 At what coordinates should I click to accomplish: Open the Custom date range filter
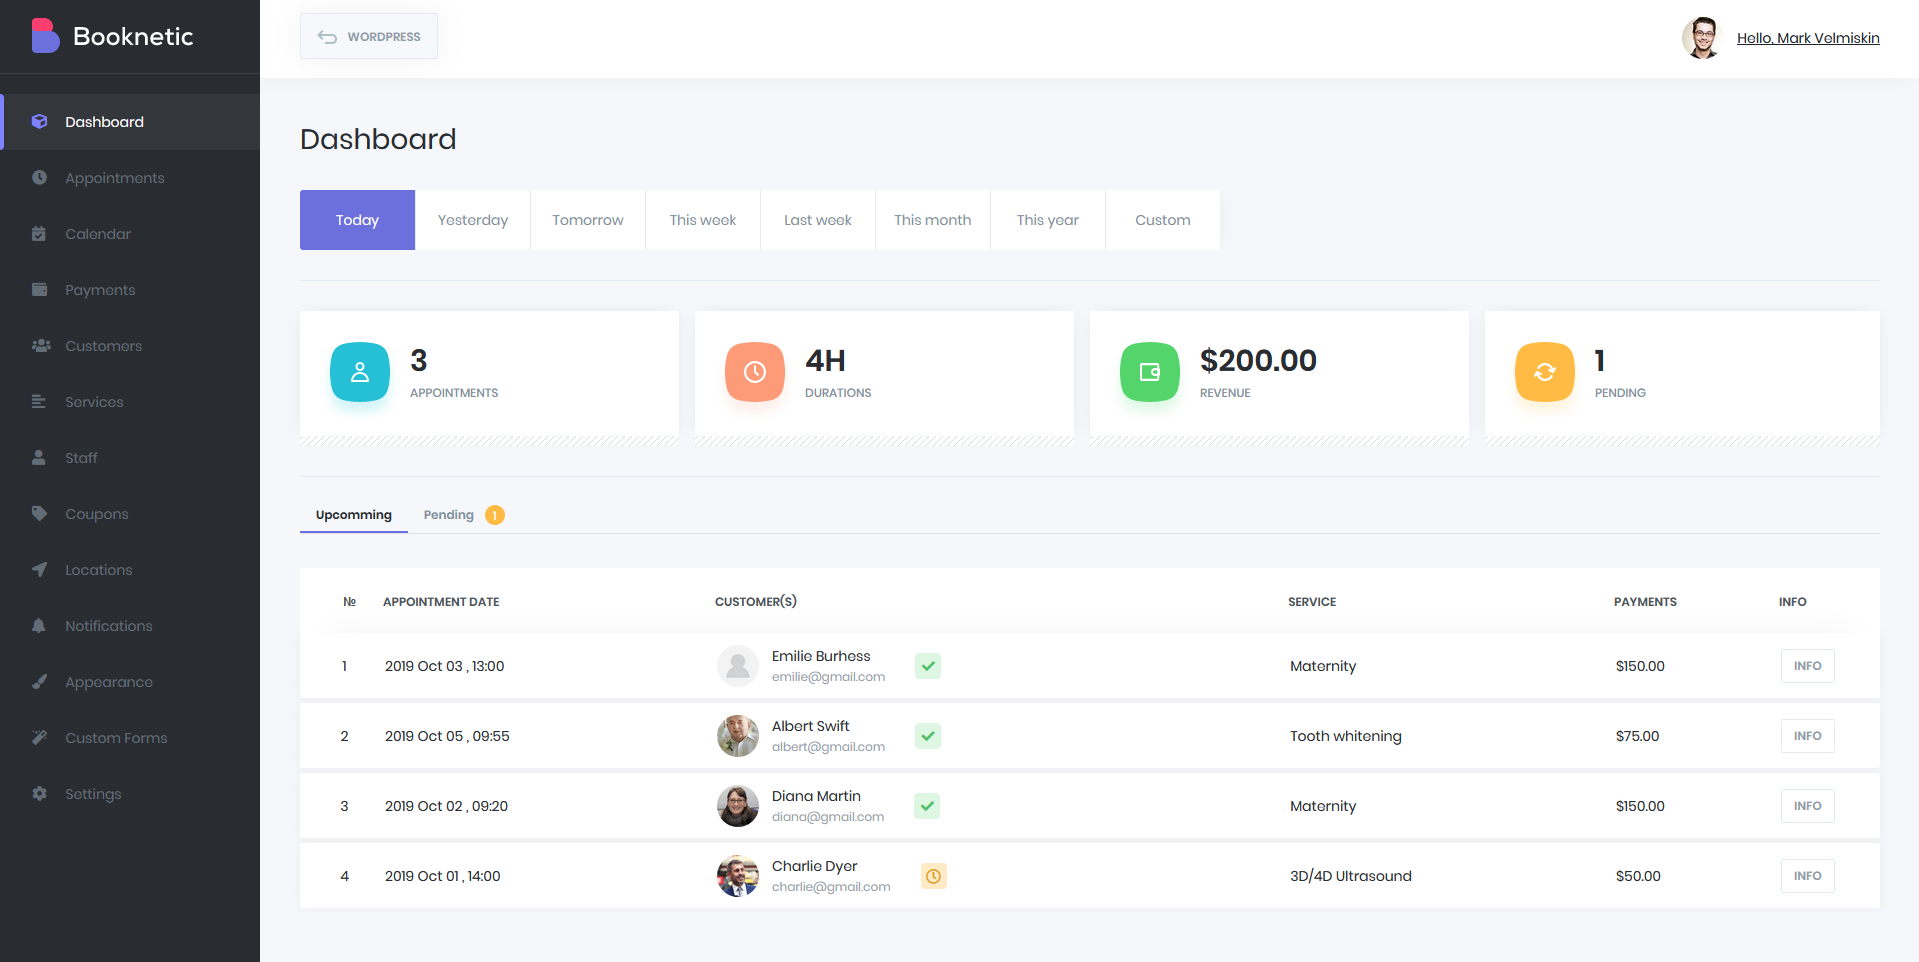(1162, 219)
